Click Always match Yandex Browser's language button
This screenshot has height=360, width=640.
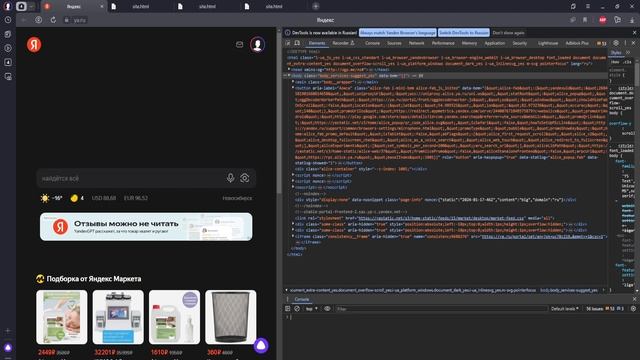point(398,33)
